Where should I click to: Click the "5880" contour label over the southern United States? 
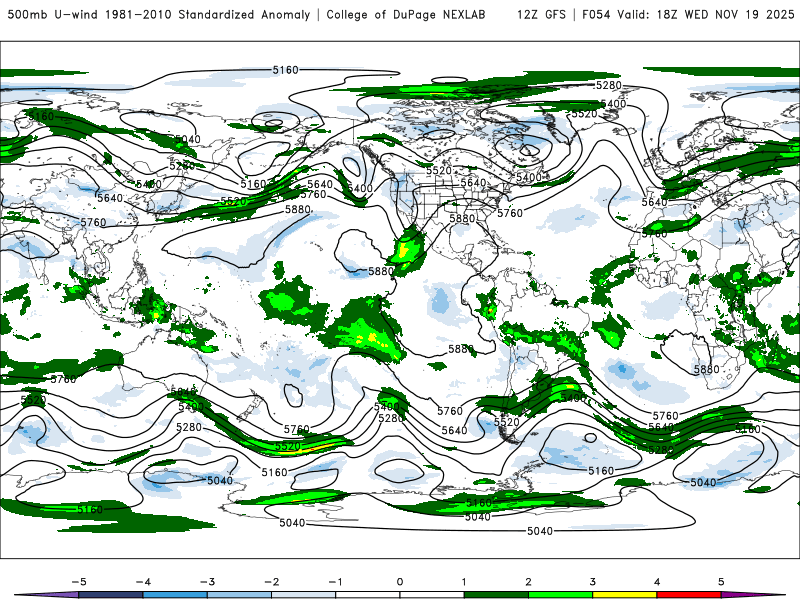click(462, 218)
